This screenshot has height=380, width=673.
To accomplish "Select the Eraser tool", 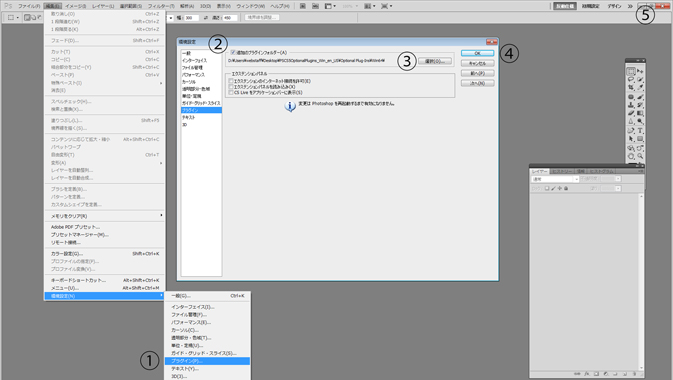I will tap(631, 113).
